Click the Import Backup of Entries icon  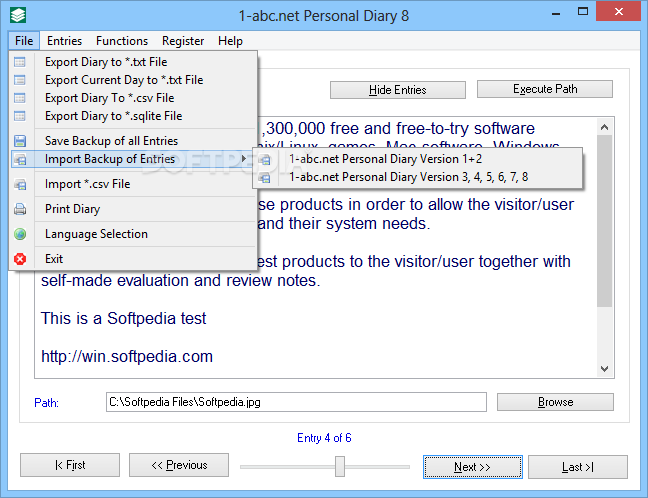coord(20,159)
